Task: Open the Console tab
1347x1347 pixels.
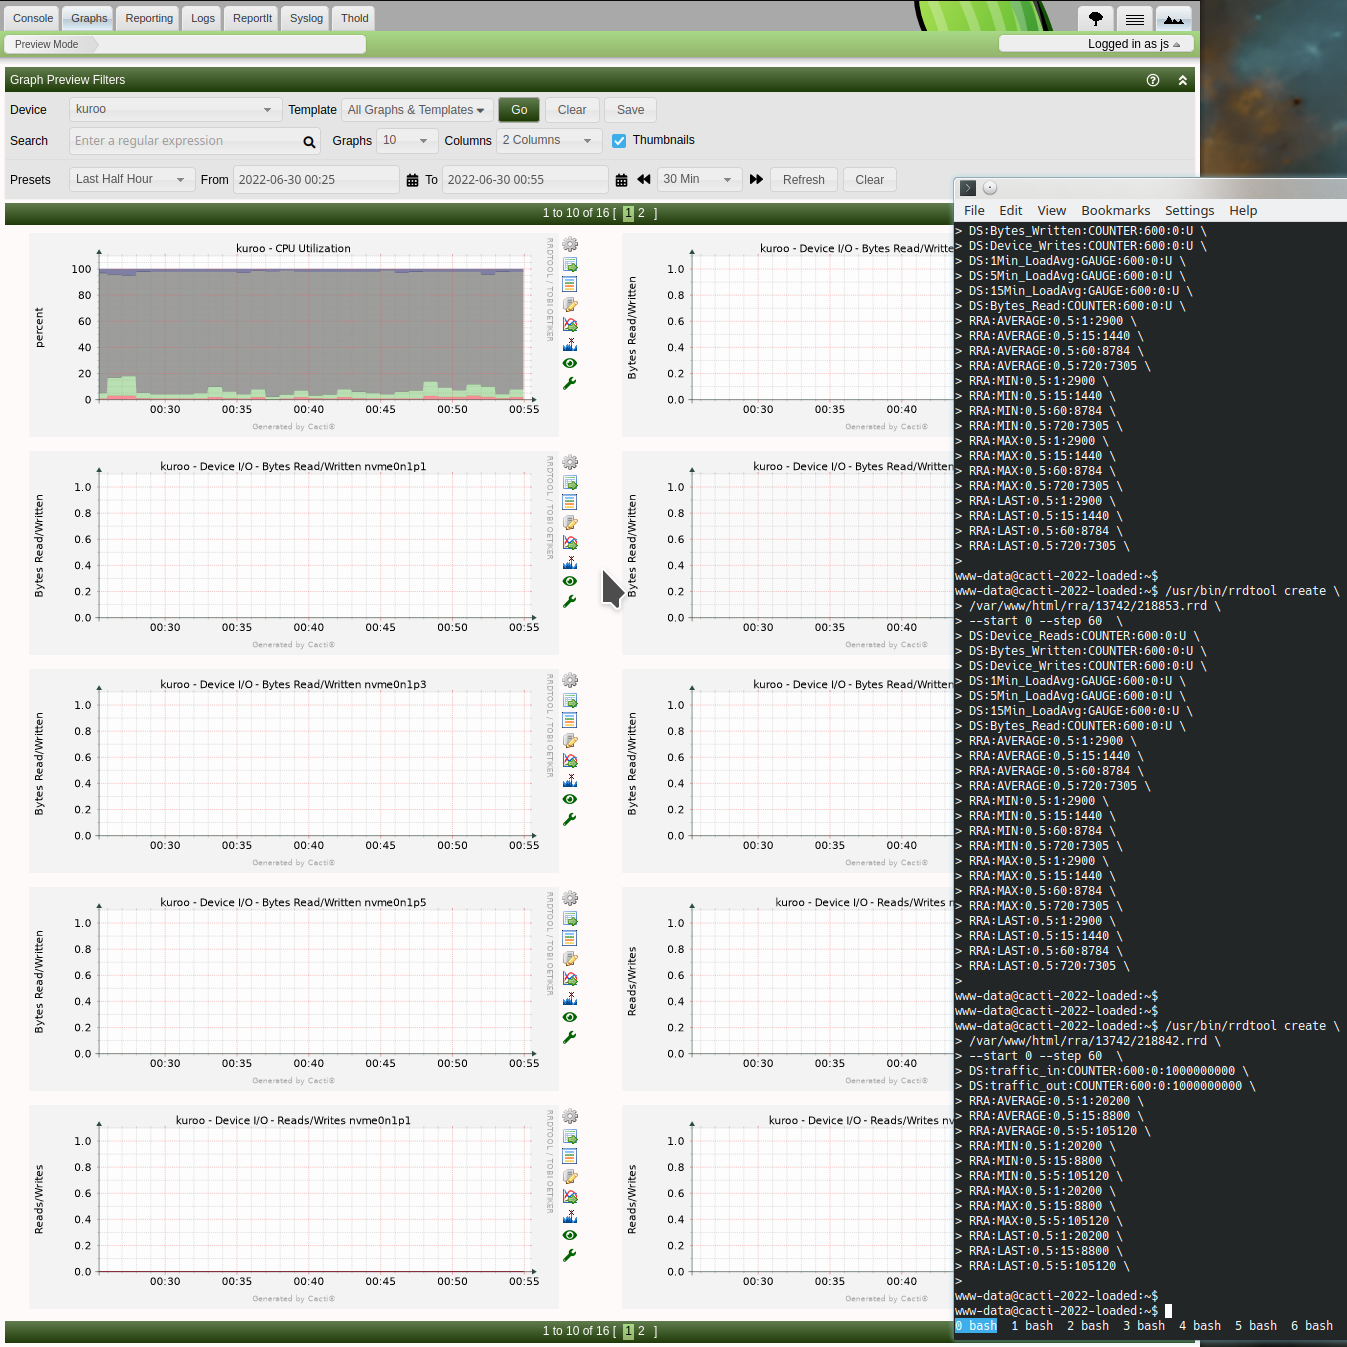Action: [x=33, y=18]
